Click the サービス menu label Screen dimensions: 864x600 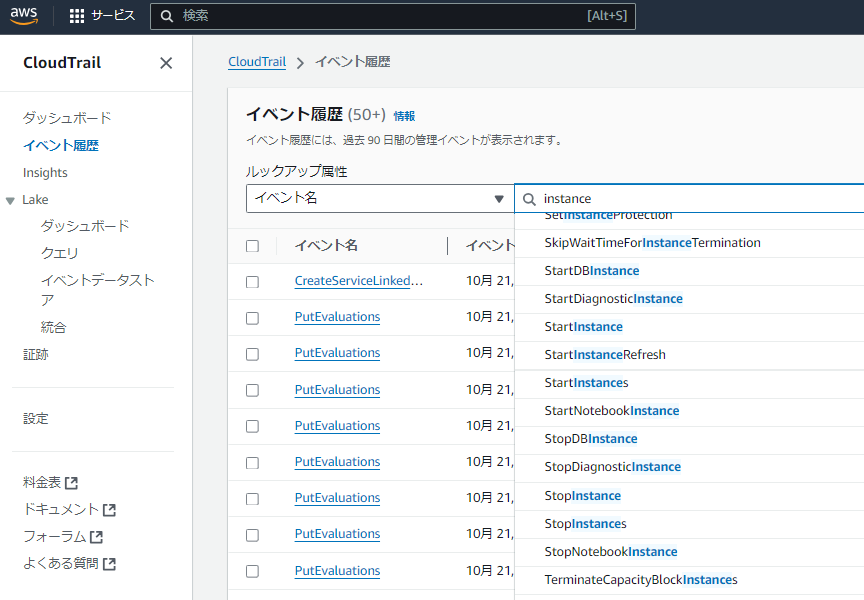tap(113, 15)
